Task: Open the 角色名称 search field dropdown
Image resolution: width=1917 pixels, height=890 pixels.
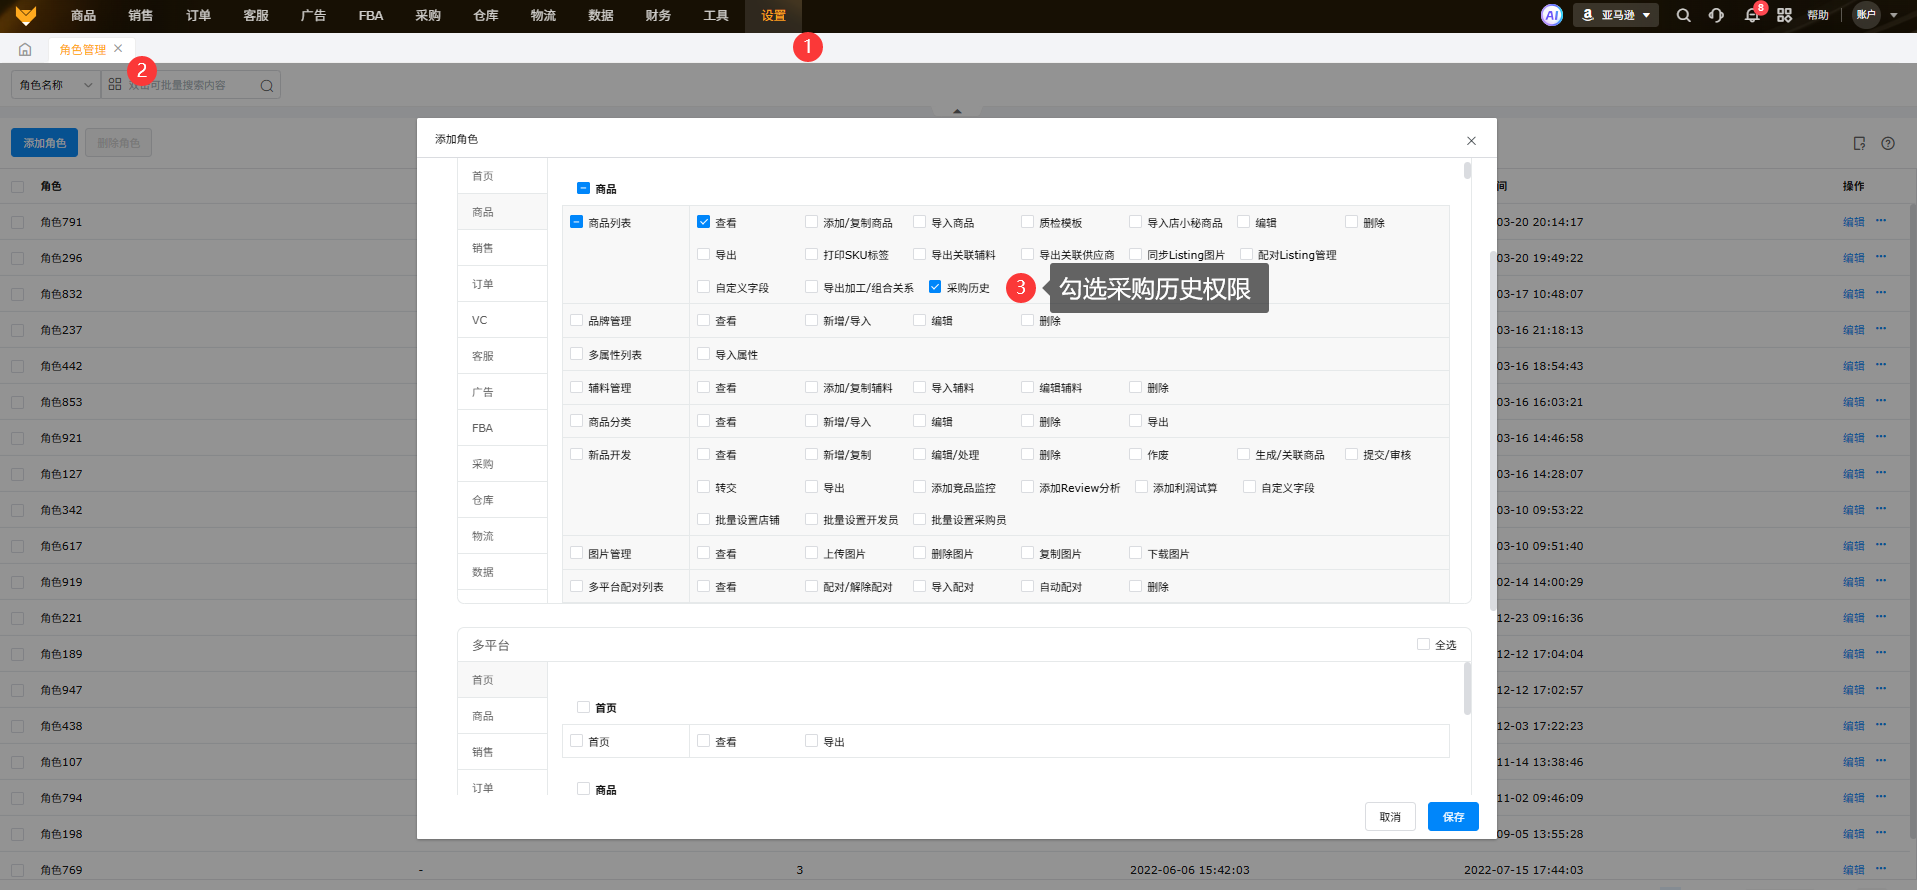Action: [x=56, y=85]
